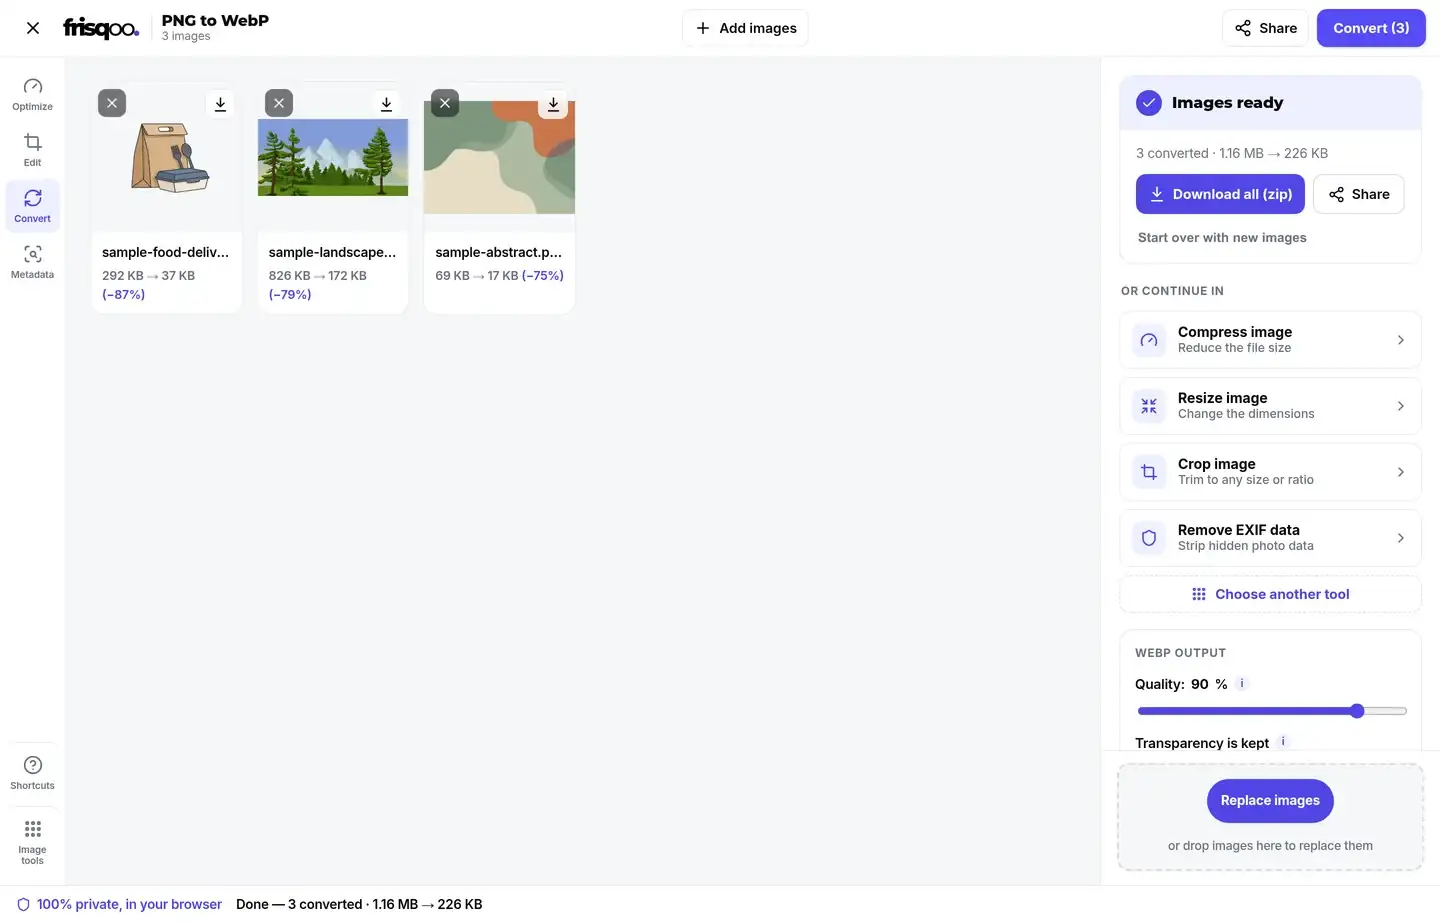This screenshot has height=923, width=1440.
Task: Expand Remove EXIF data option
Action: click(x=1270, y=538)
